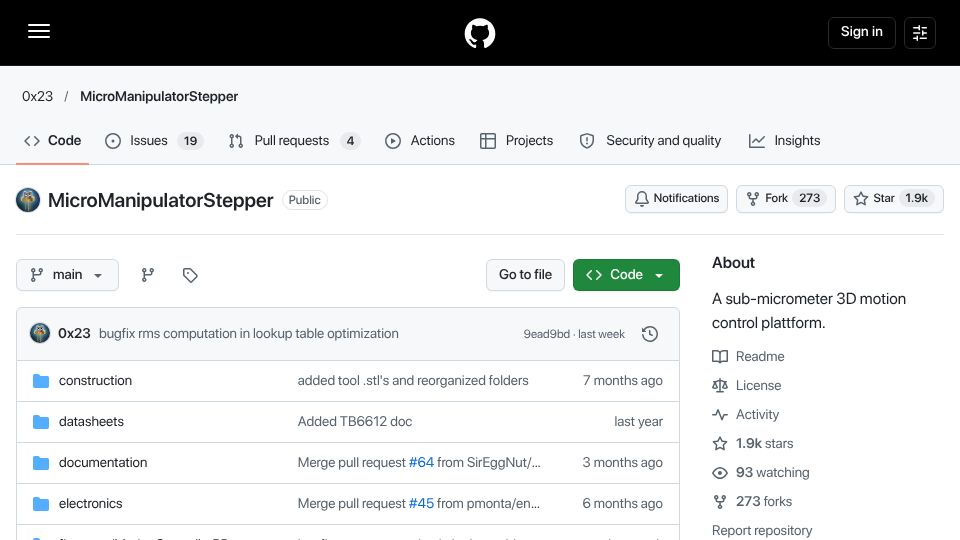Open commit 'added tool .stl's and reorganized folders'
960x540 pixels.
413,381
